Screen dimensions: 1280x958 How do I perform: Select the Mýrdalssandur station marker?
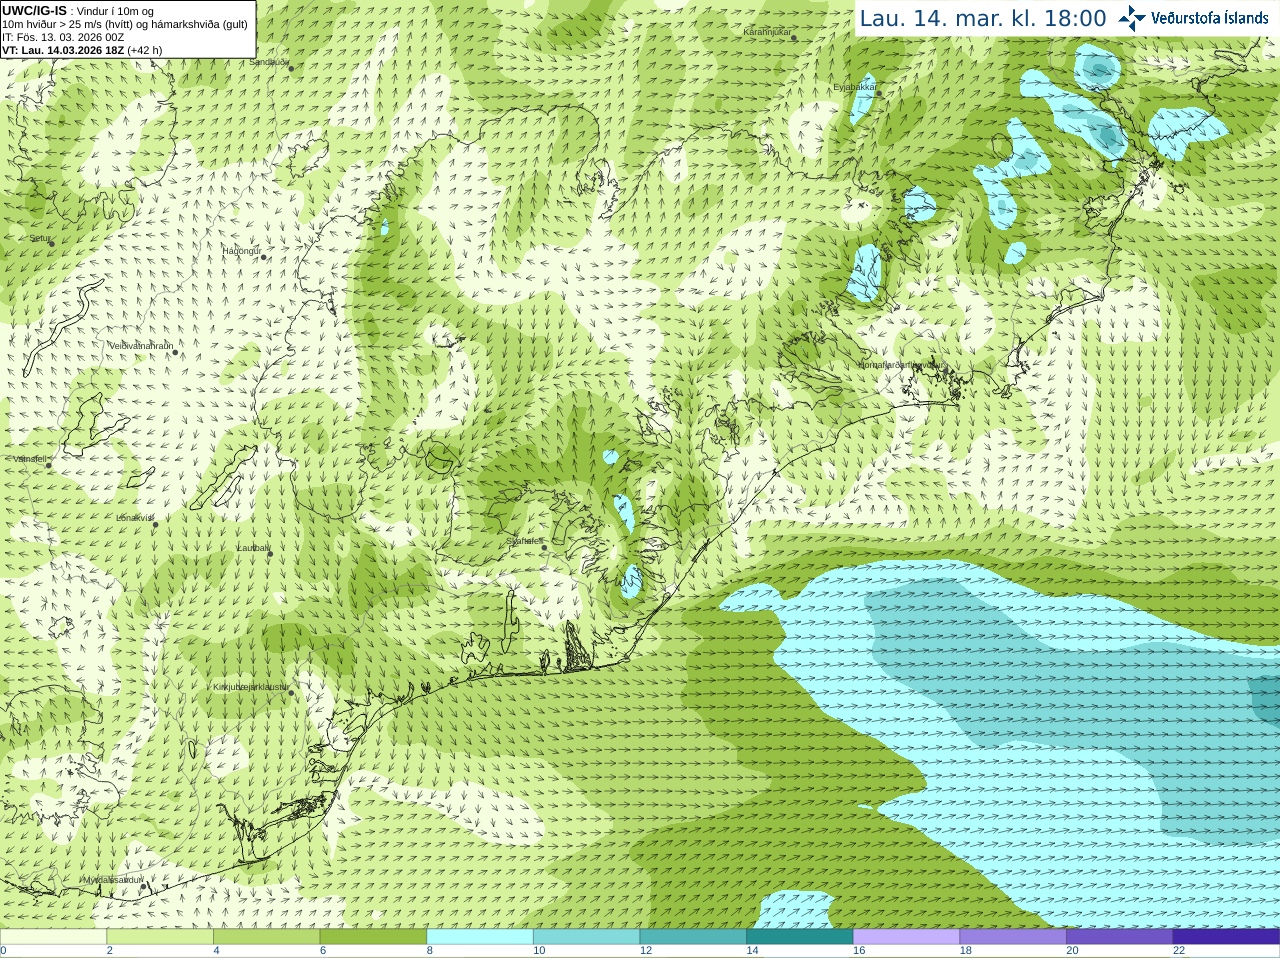click(x=144, y=886)
